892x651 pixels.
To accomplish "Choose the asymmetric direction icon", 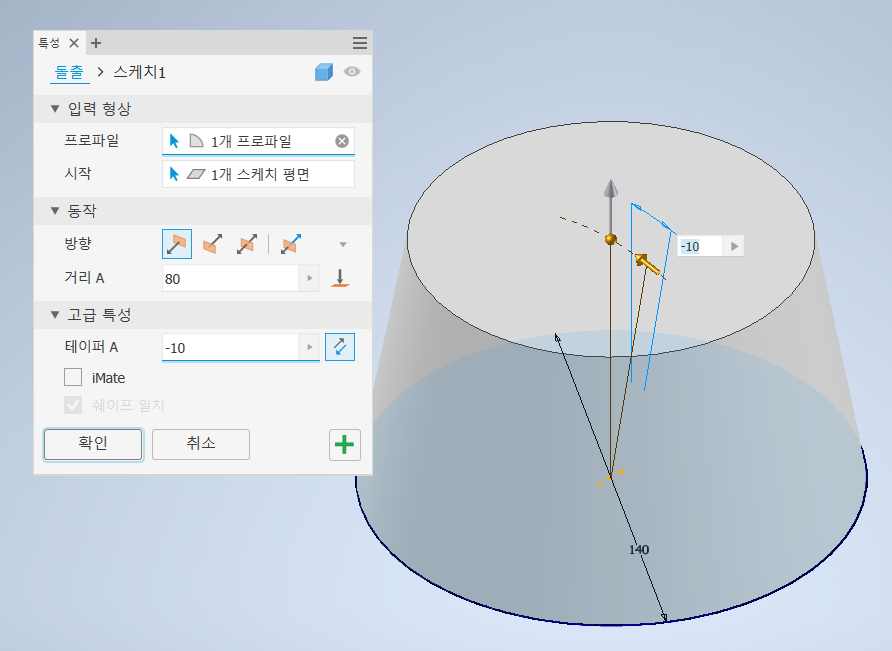I will coord(291,245).
